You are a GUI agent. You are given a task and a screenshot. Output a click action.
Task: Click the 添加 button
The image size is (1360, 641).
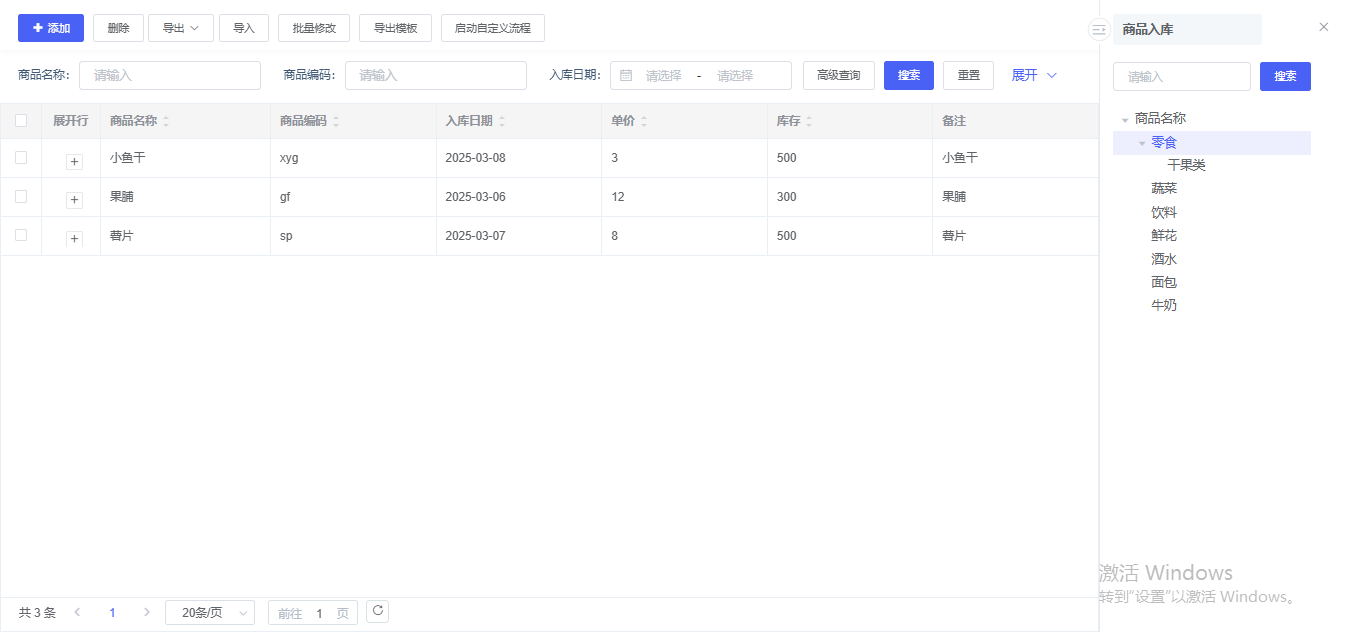[51, 28]
